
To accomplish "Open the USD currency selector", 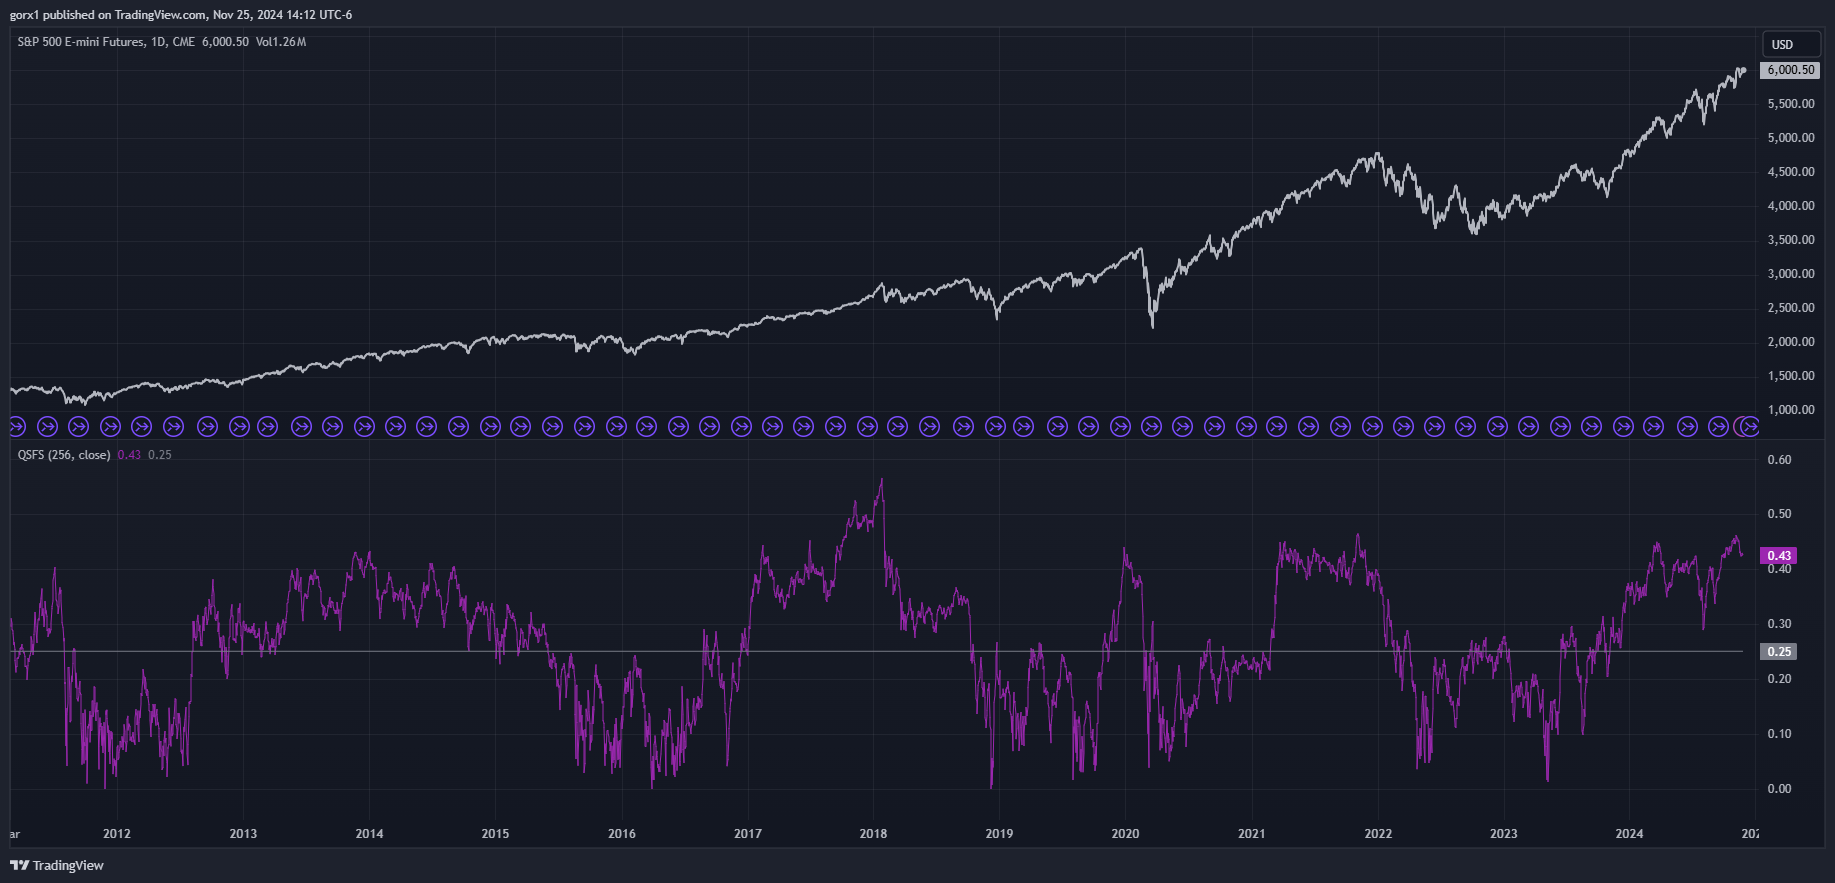I will (1791, 44).
